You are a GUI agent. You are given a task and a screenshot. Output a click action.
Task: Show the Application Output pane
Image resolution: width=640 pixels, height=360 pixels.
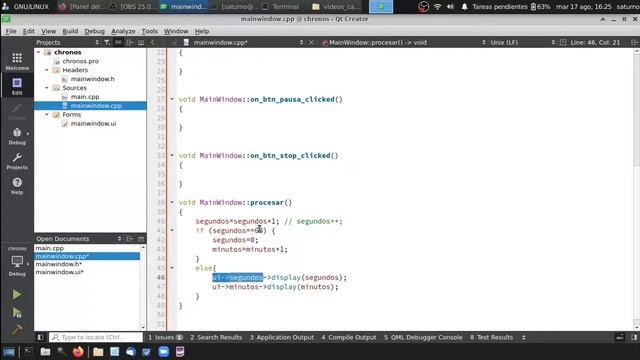(282, 337)
